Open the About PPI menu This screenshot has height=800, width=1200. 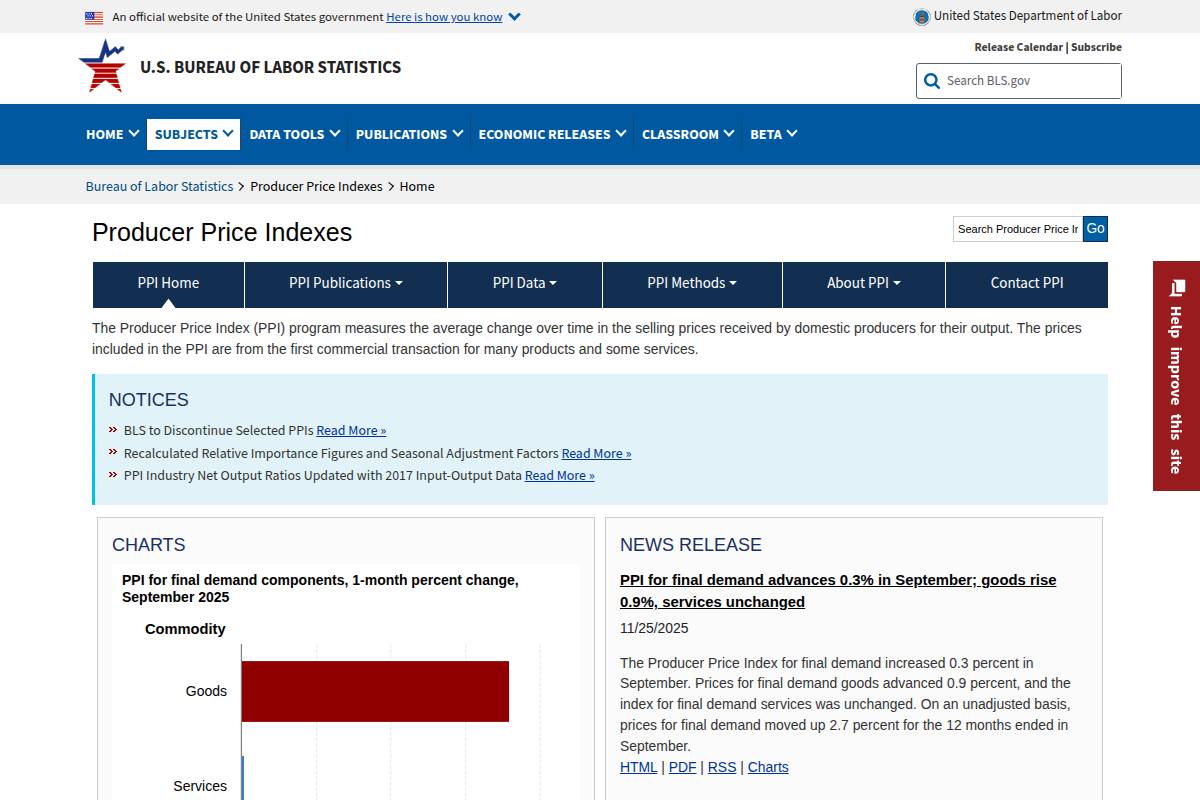tap(863, 283)
